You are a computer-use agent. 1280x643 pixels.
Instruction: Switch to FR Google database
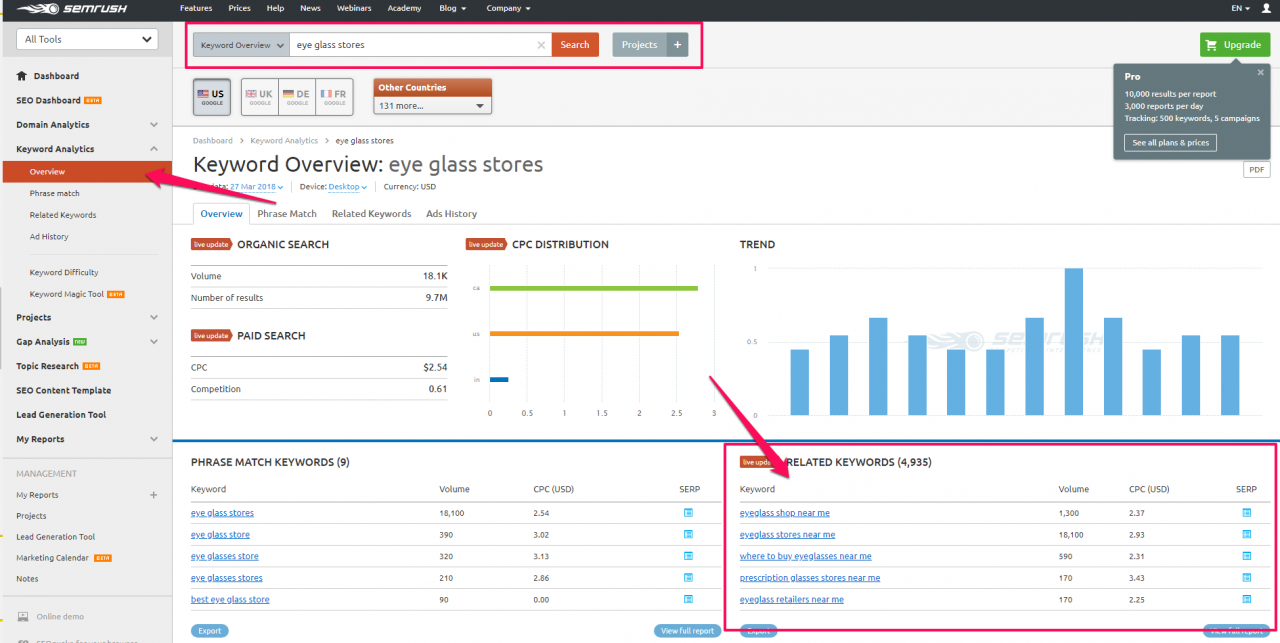[x=333, y=97]
